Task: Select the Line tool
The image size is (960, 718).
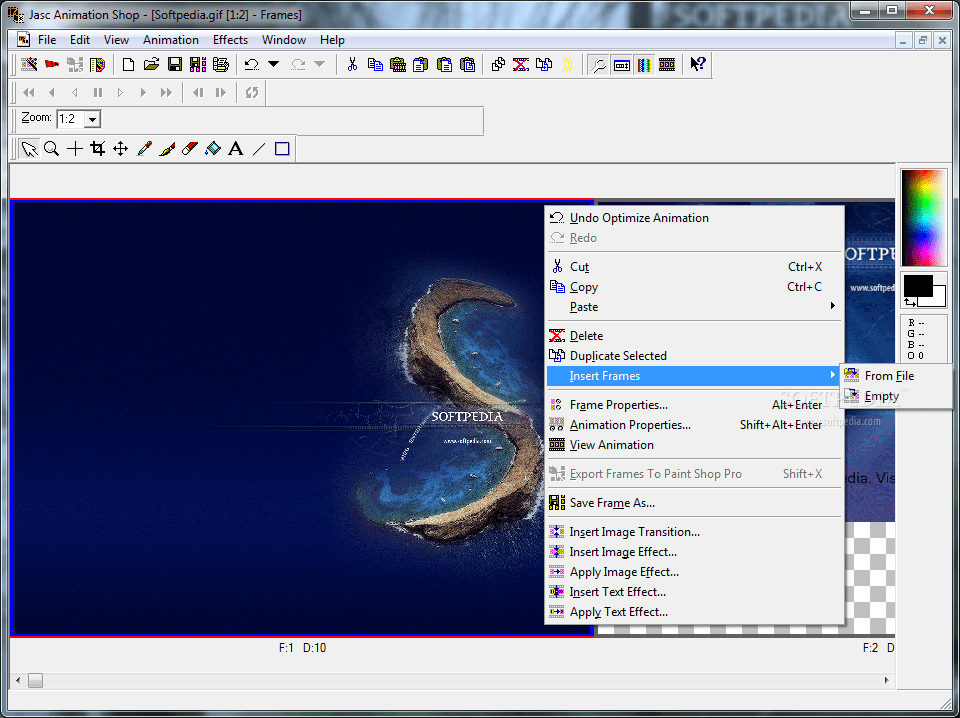Action: 258,148
